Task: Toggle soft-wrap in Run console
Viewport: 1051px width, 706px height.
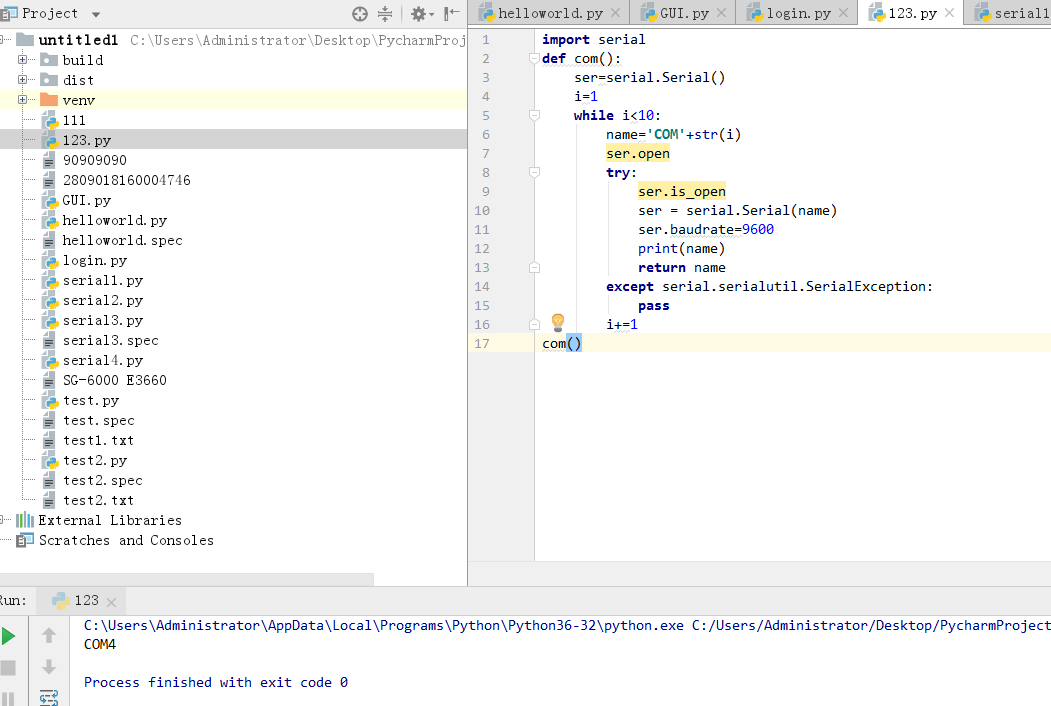Action: tap(48, 697)
